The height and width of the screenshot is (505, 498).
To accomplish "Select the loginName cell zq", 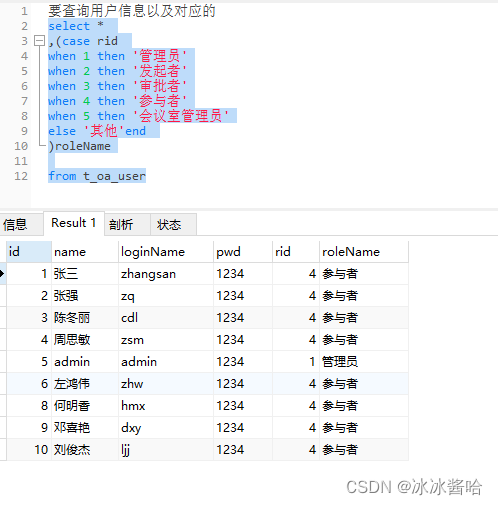I will click(x=166, y=296).
